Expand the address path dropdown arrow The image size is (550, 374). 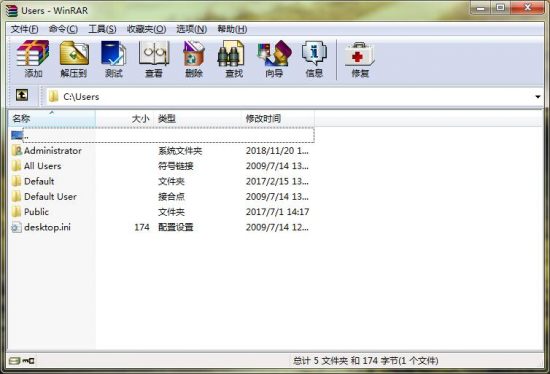click(538, 96)
